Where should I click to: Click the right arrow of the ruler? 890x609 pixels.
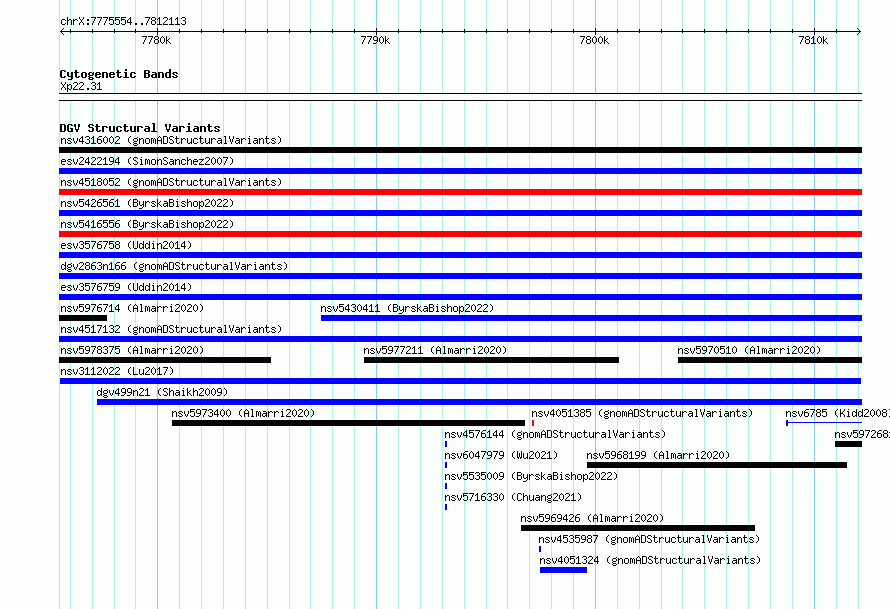click(x=859, y=31)
